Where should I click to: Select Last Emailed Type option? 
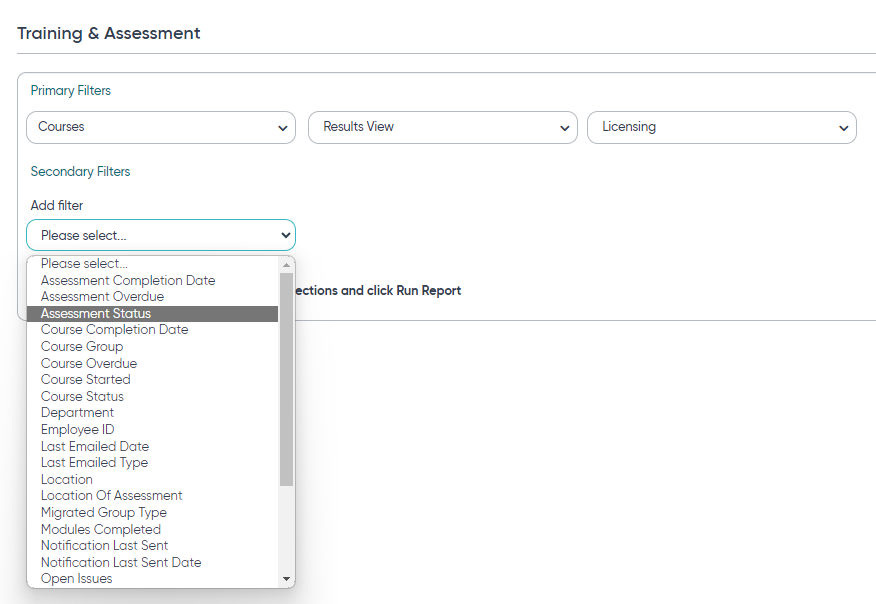(x=153, y=463)
